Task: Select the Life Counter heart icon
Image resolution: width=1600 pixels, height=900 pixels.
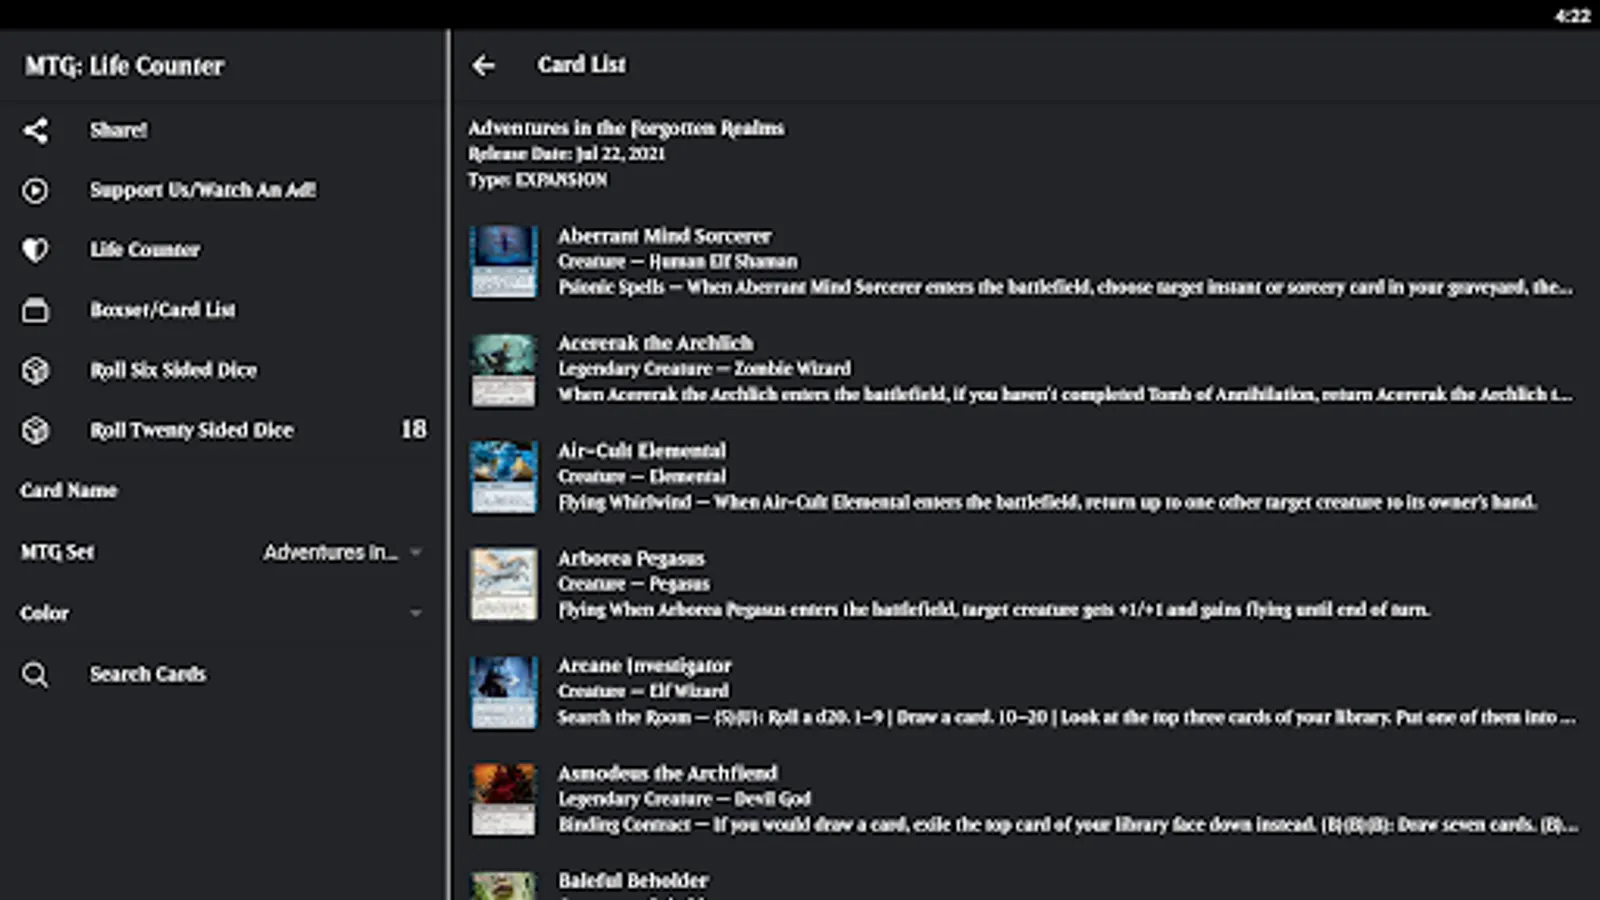Action: [35, 250]
